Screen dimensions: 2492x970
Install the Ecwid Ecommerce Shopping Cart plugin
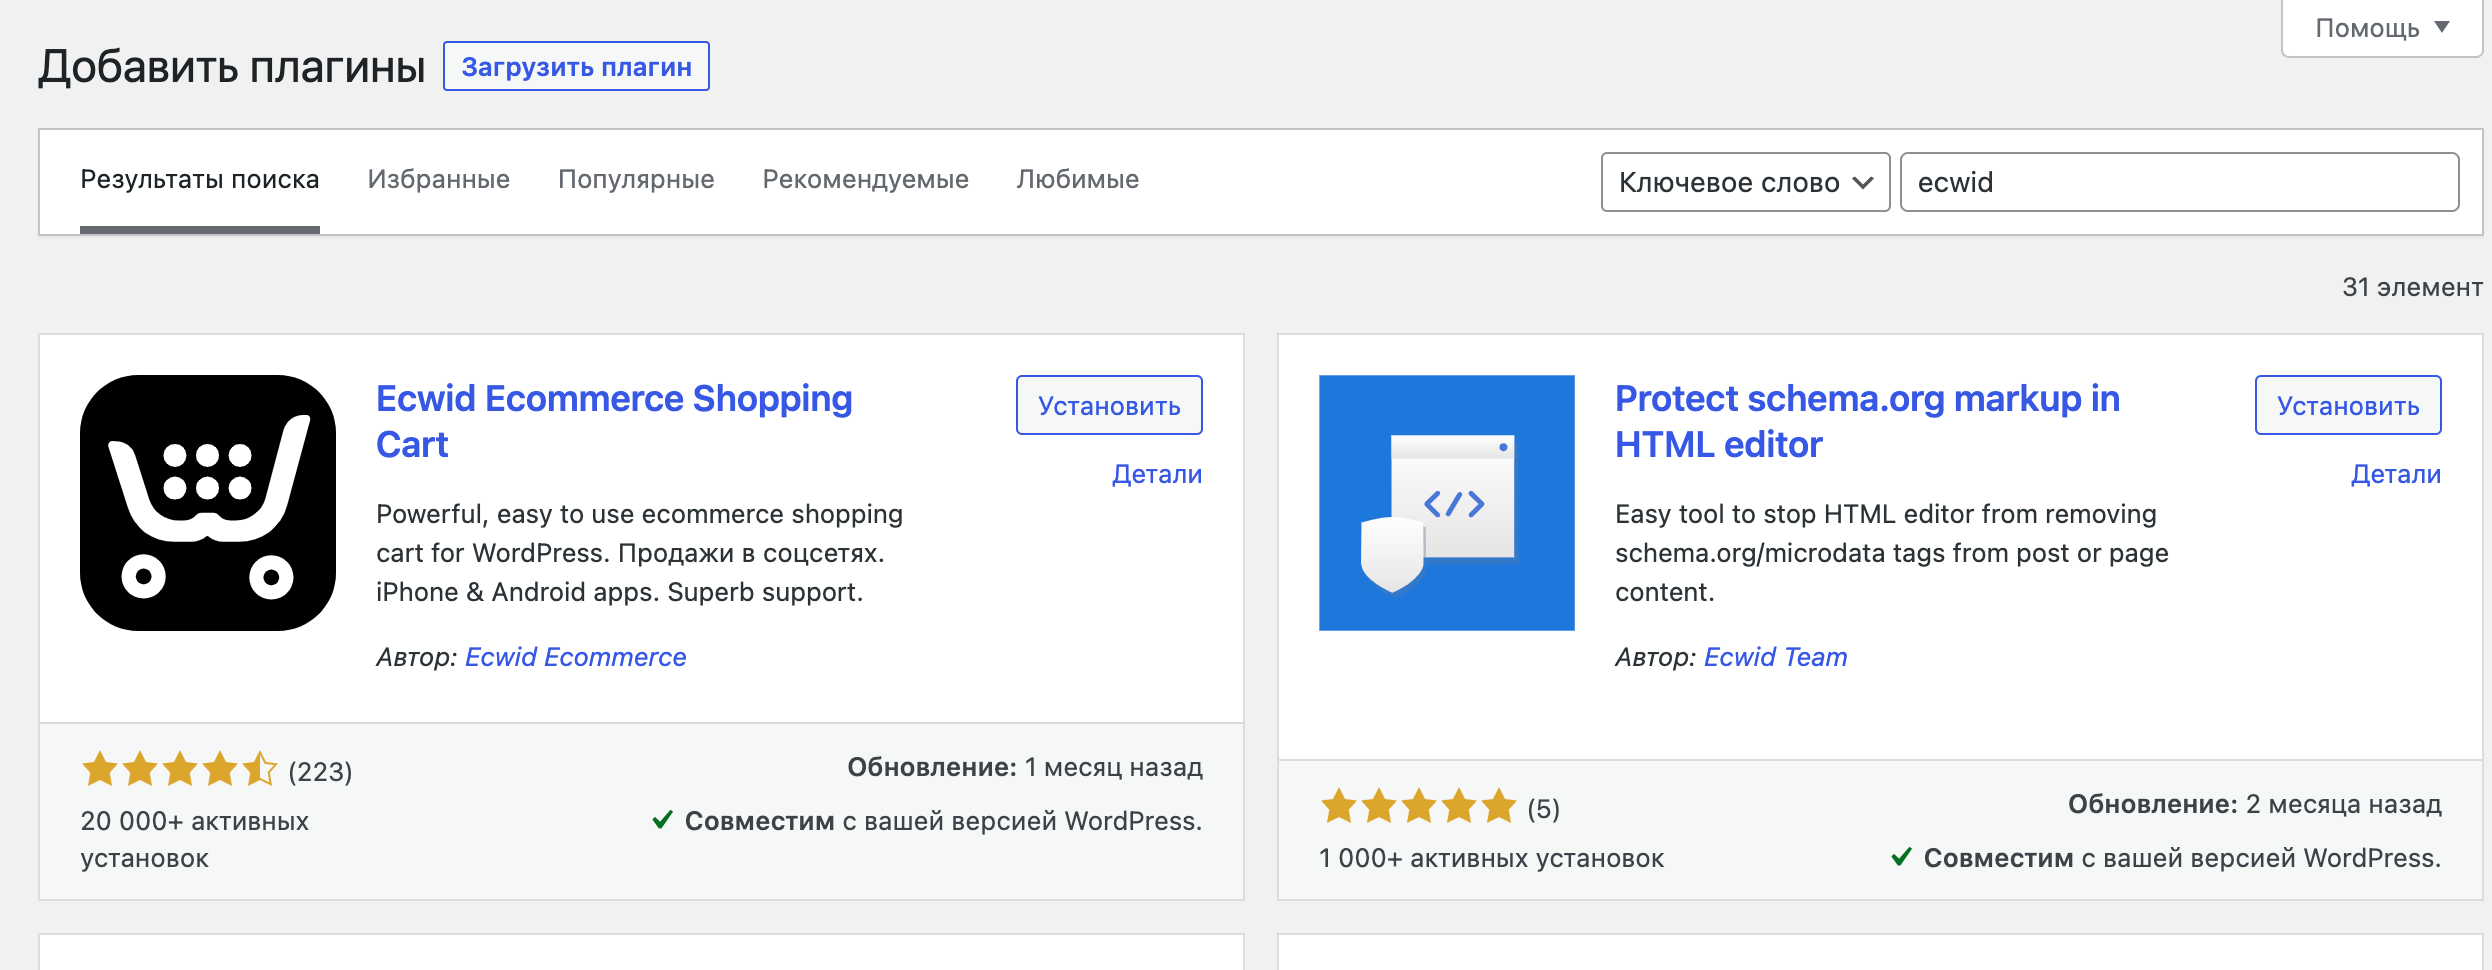(1109, 405)
